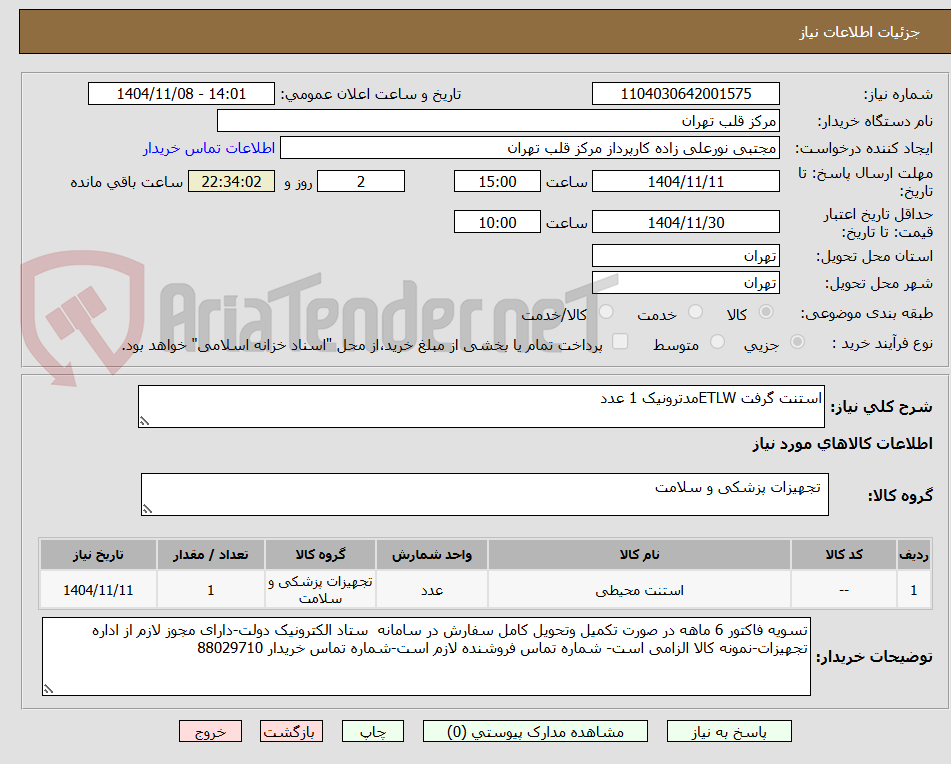Click the ردیف column header

pyautogui.click(x=913, y=555)
